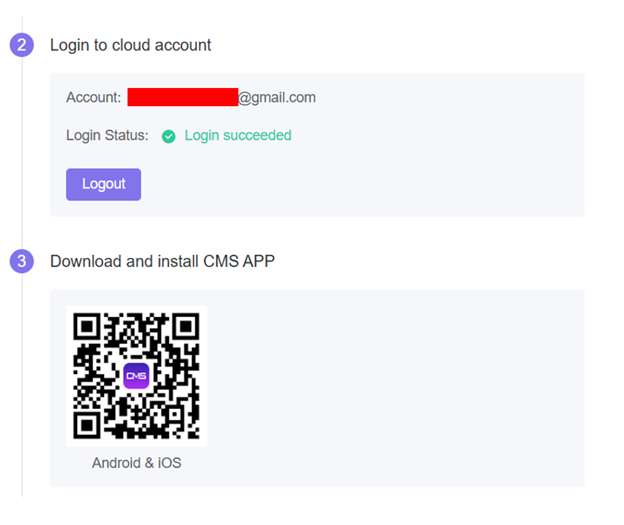Click the 'Account:' label
The width and height of the screenshot is (624, 525).
coord(93,97)
